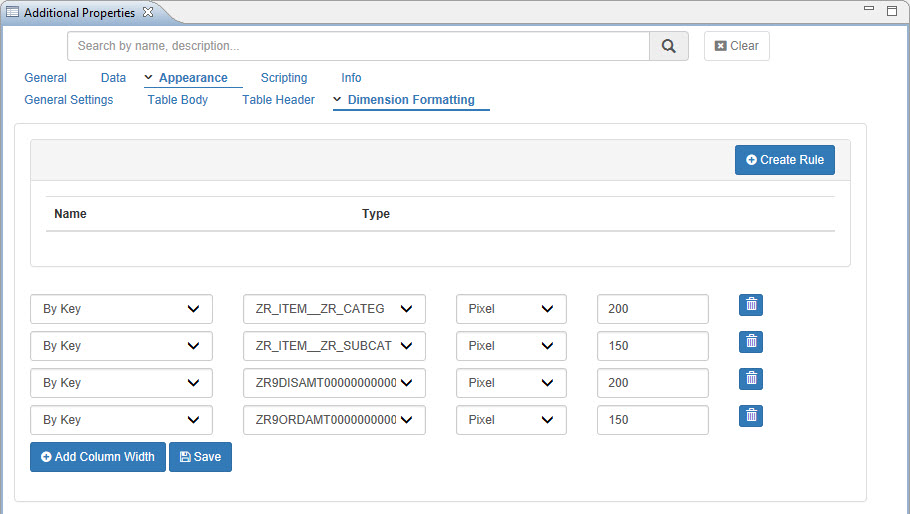Viewport: 910px width, 514px height.
Task: Minimize the Additional Properties panel
Action: [867, 11]
